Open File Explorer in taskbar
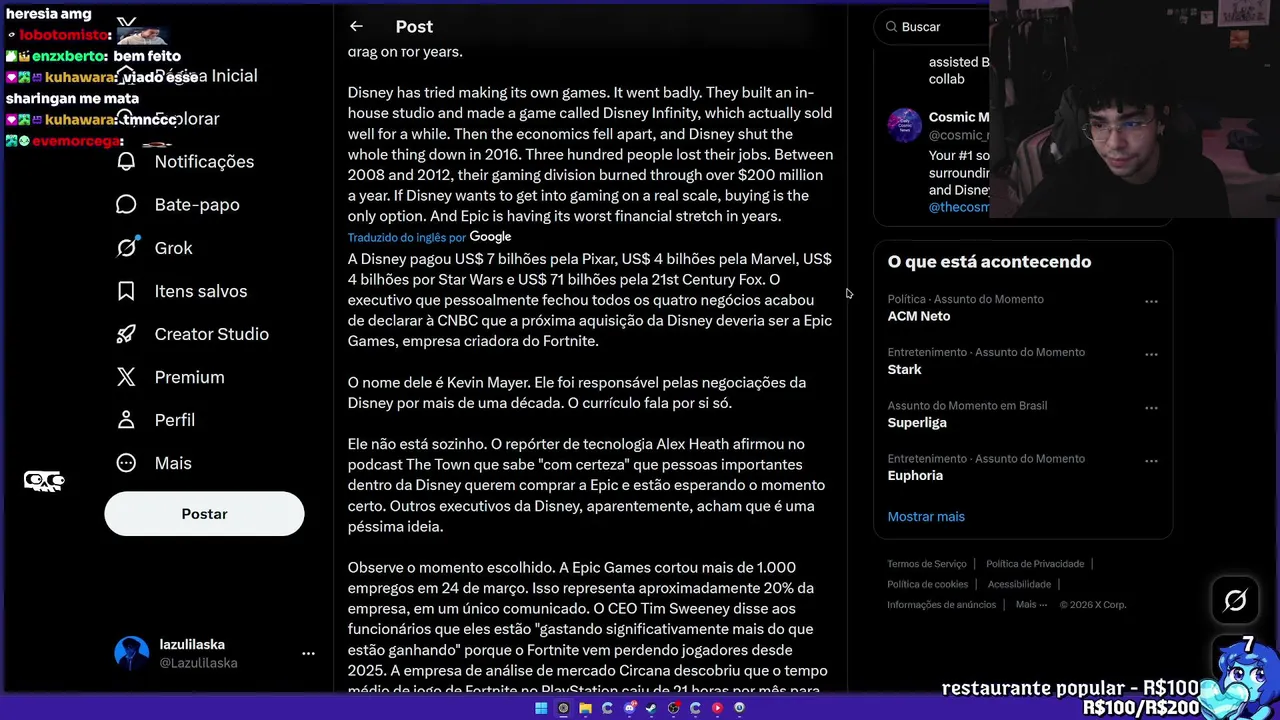Viewport: 1280px width, 720px height. (585, 708)
